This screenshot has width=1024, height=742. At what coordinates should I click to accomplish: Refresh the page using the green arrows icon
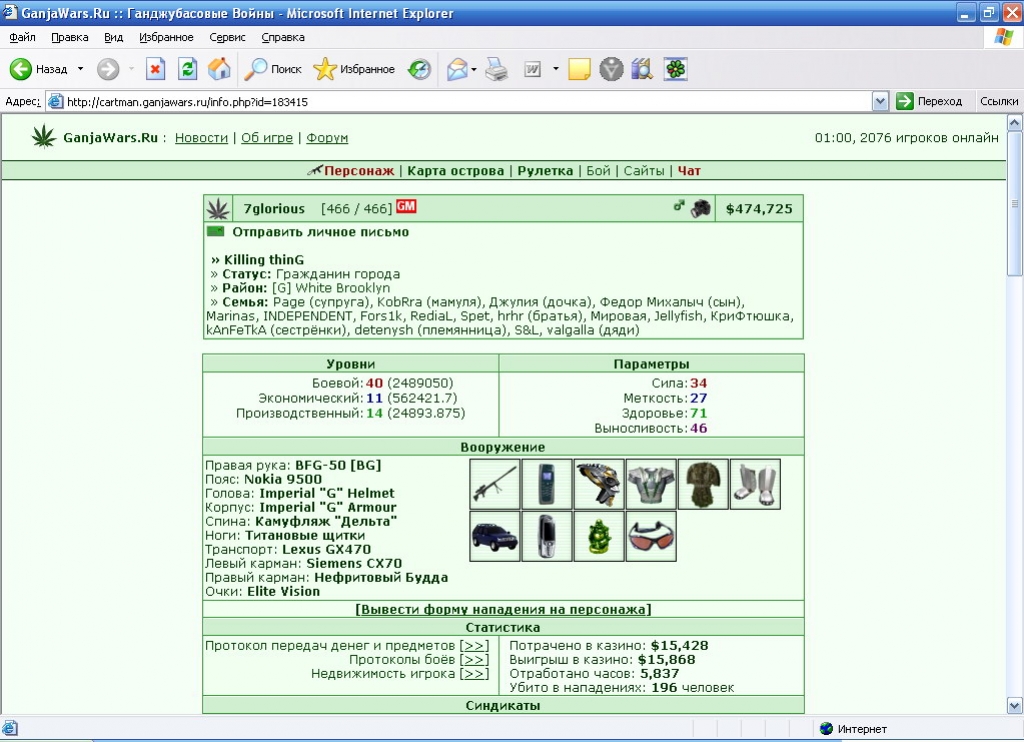click(187, 69)
